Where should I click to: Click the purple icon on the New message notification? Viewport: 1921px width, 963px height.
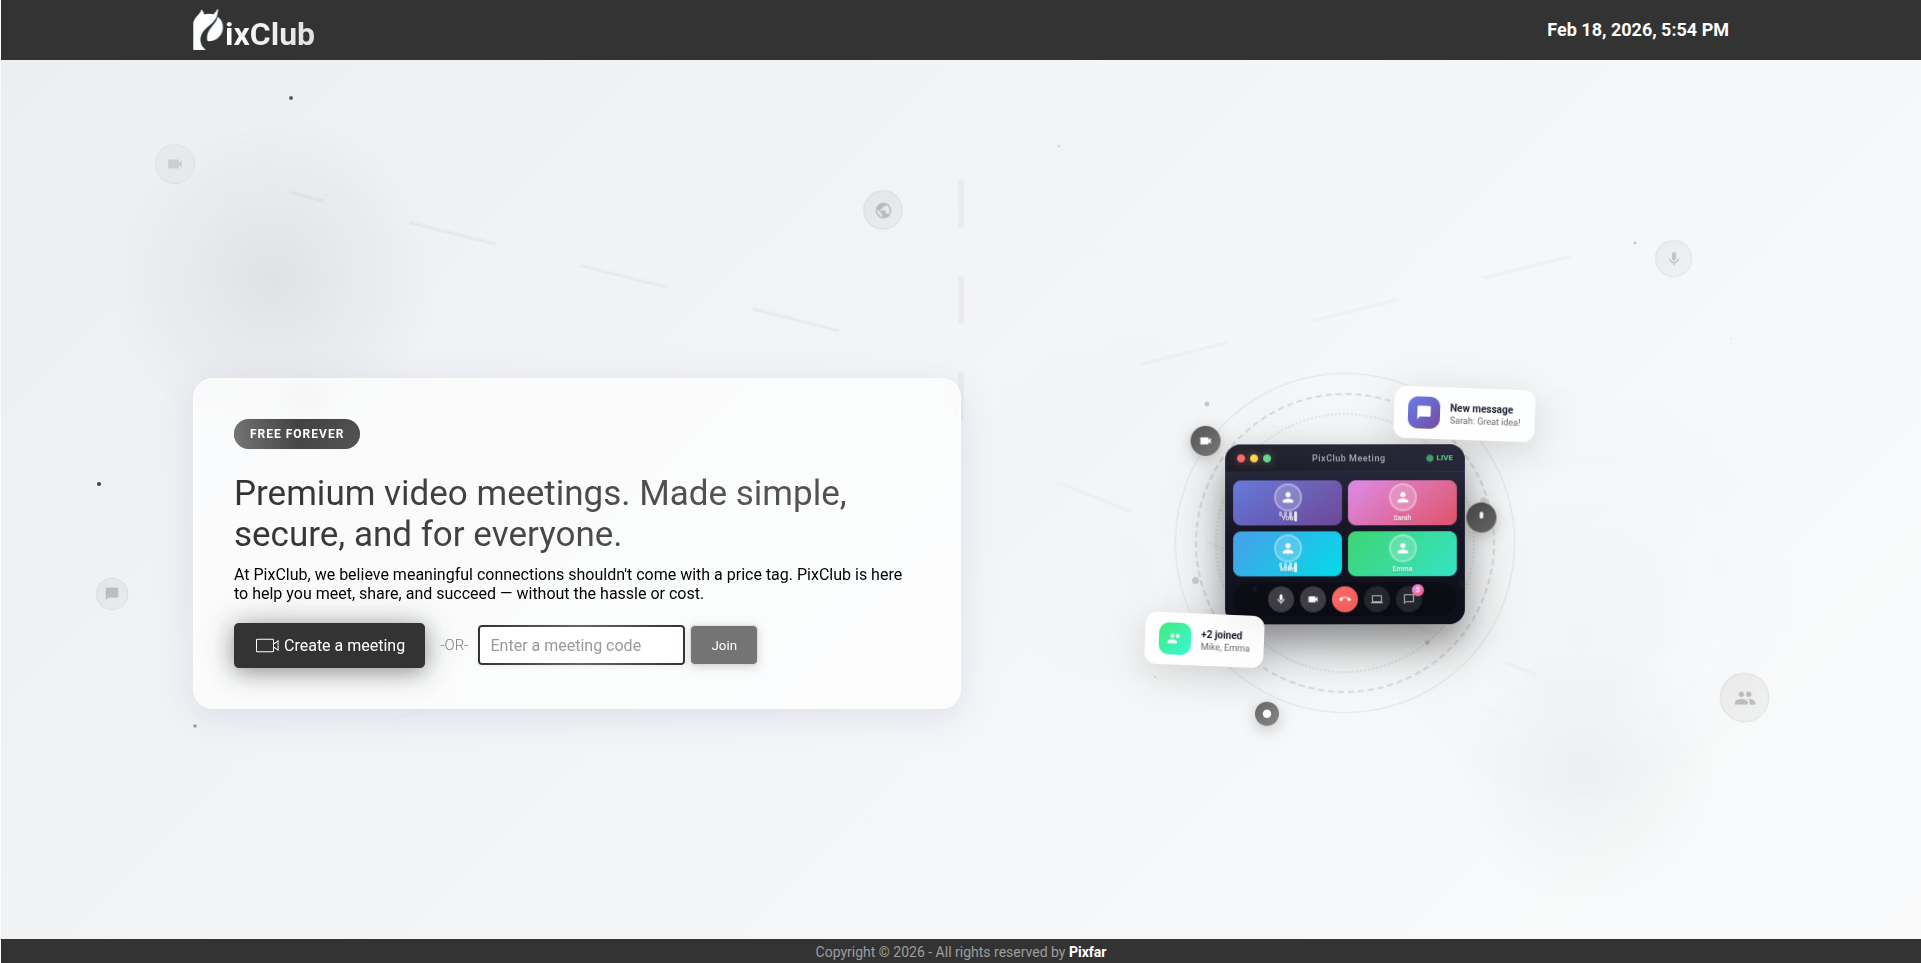pos(1423,412)
